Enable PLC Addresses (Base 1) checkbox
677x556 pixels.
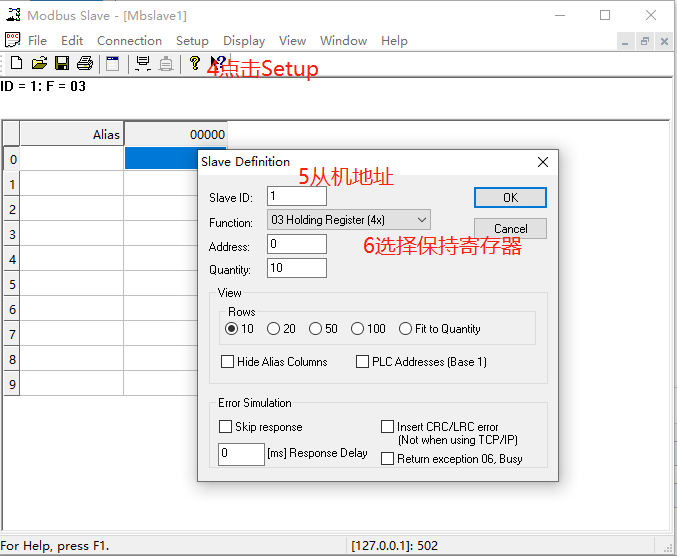pos(362,361)
